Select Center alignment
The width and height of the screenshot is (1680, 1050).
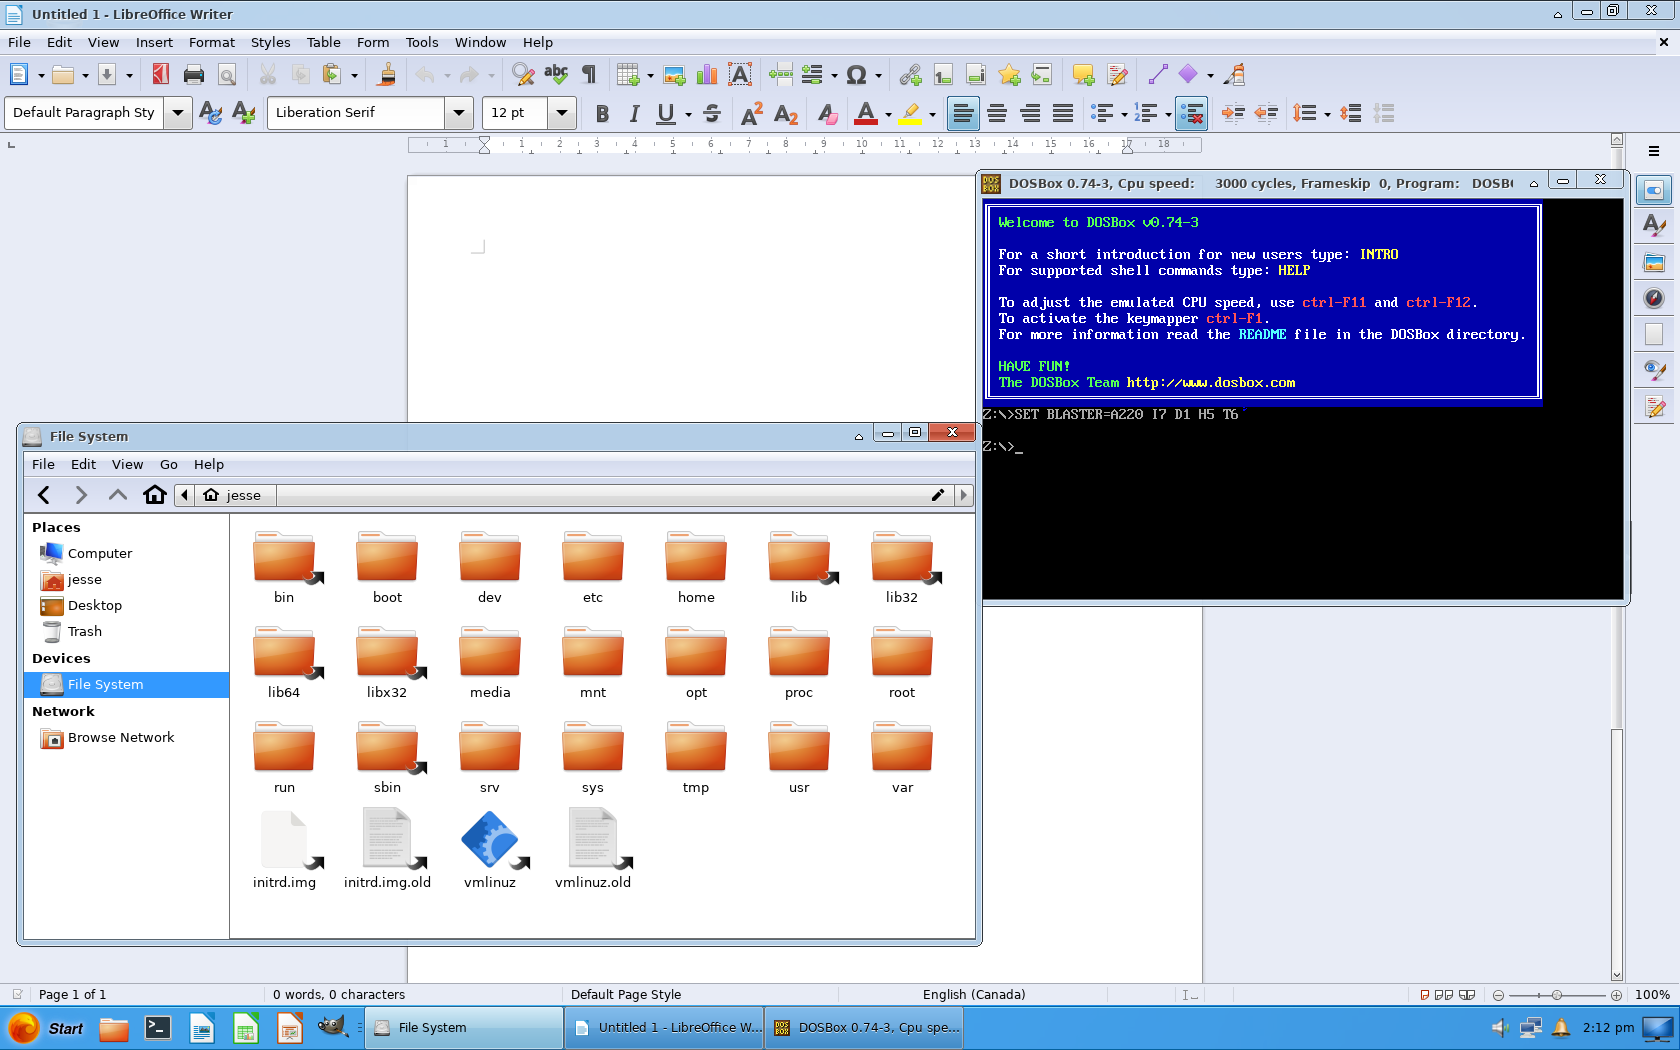[997, 114]
